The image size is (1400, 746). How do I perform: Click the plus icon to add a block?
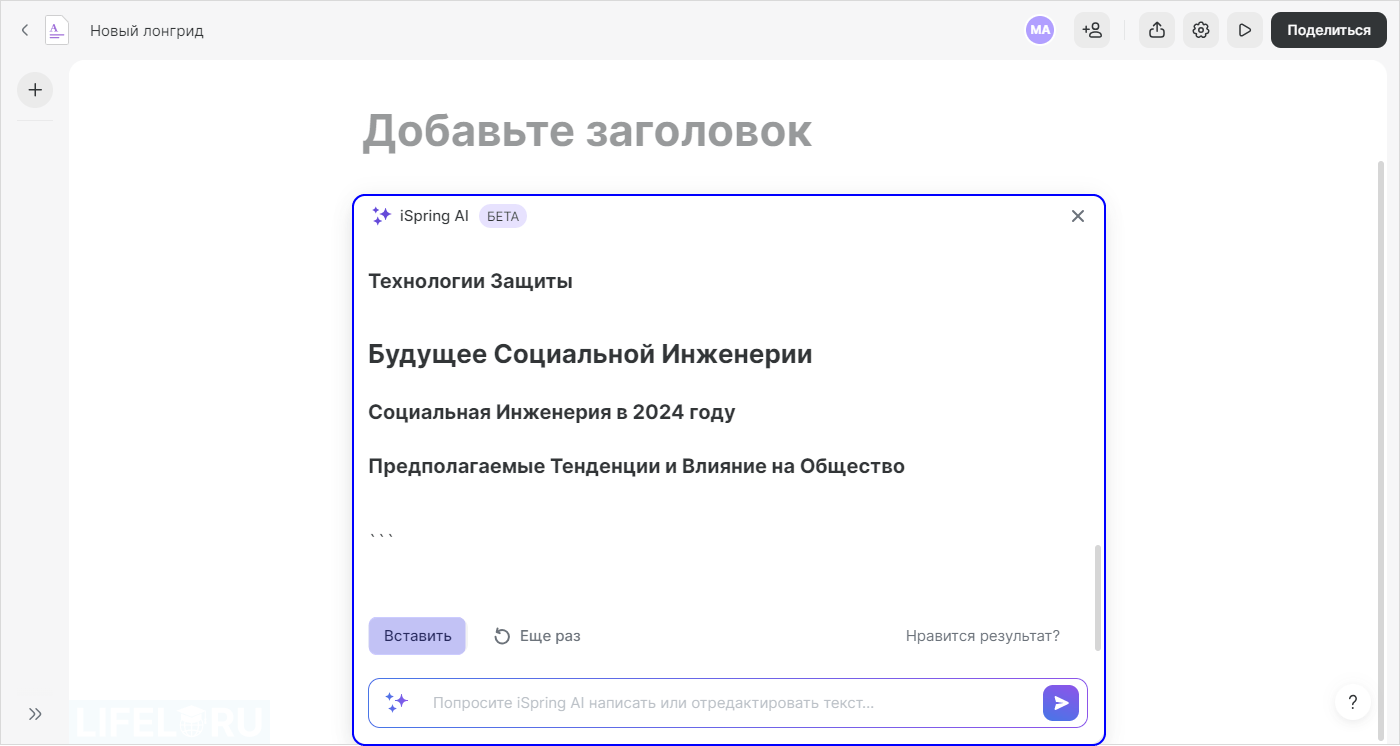coord(34,90)
